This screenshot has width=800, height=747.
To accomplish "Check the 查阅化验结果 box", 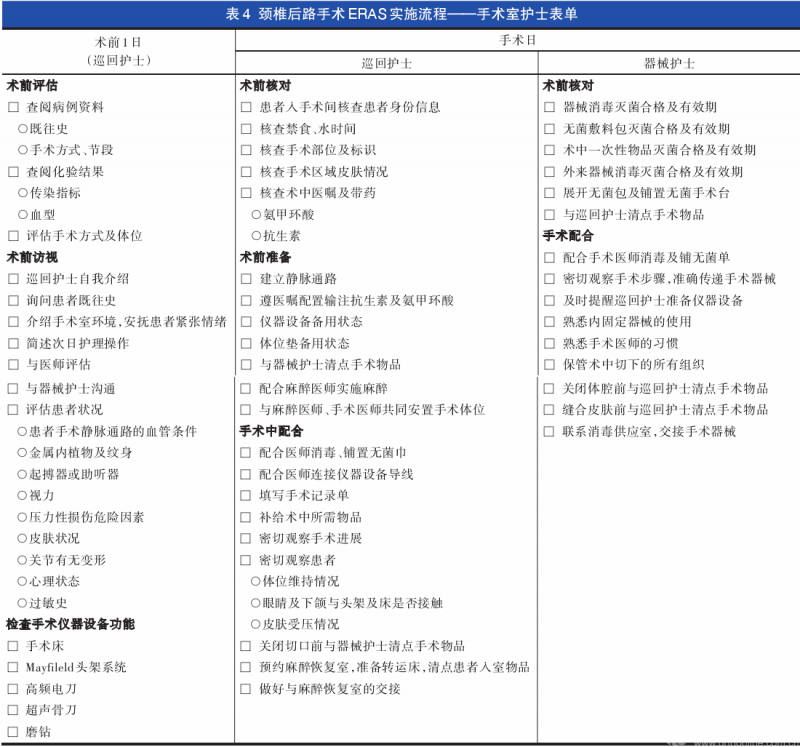I will pos(14,172).
